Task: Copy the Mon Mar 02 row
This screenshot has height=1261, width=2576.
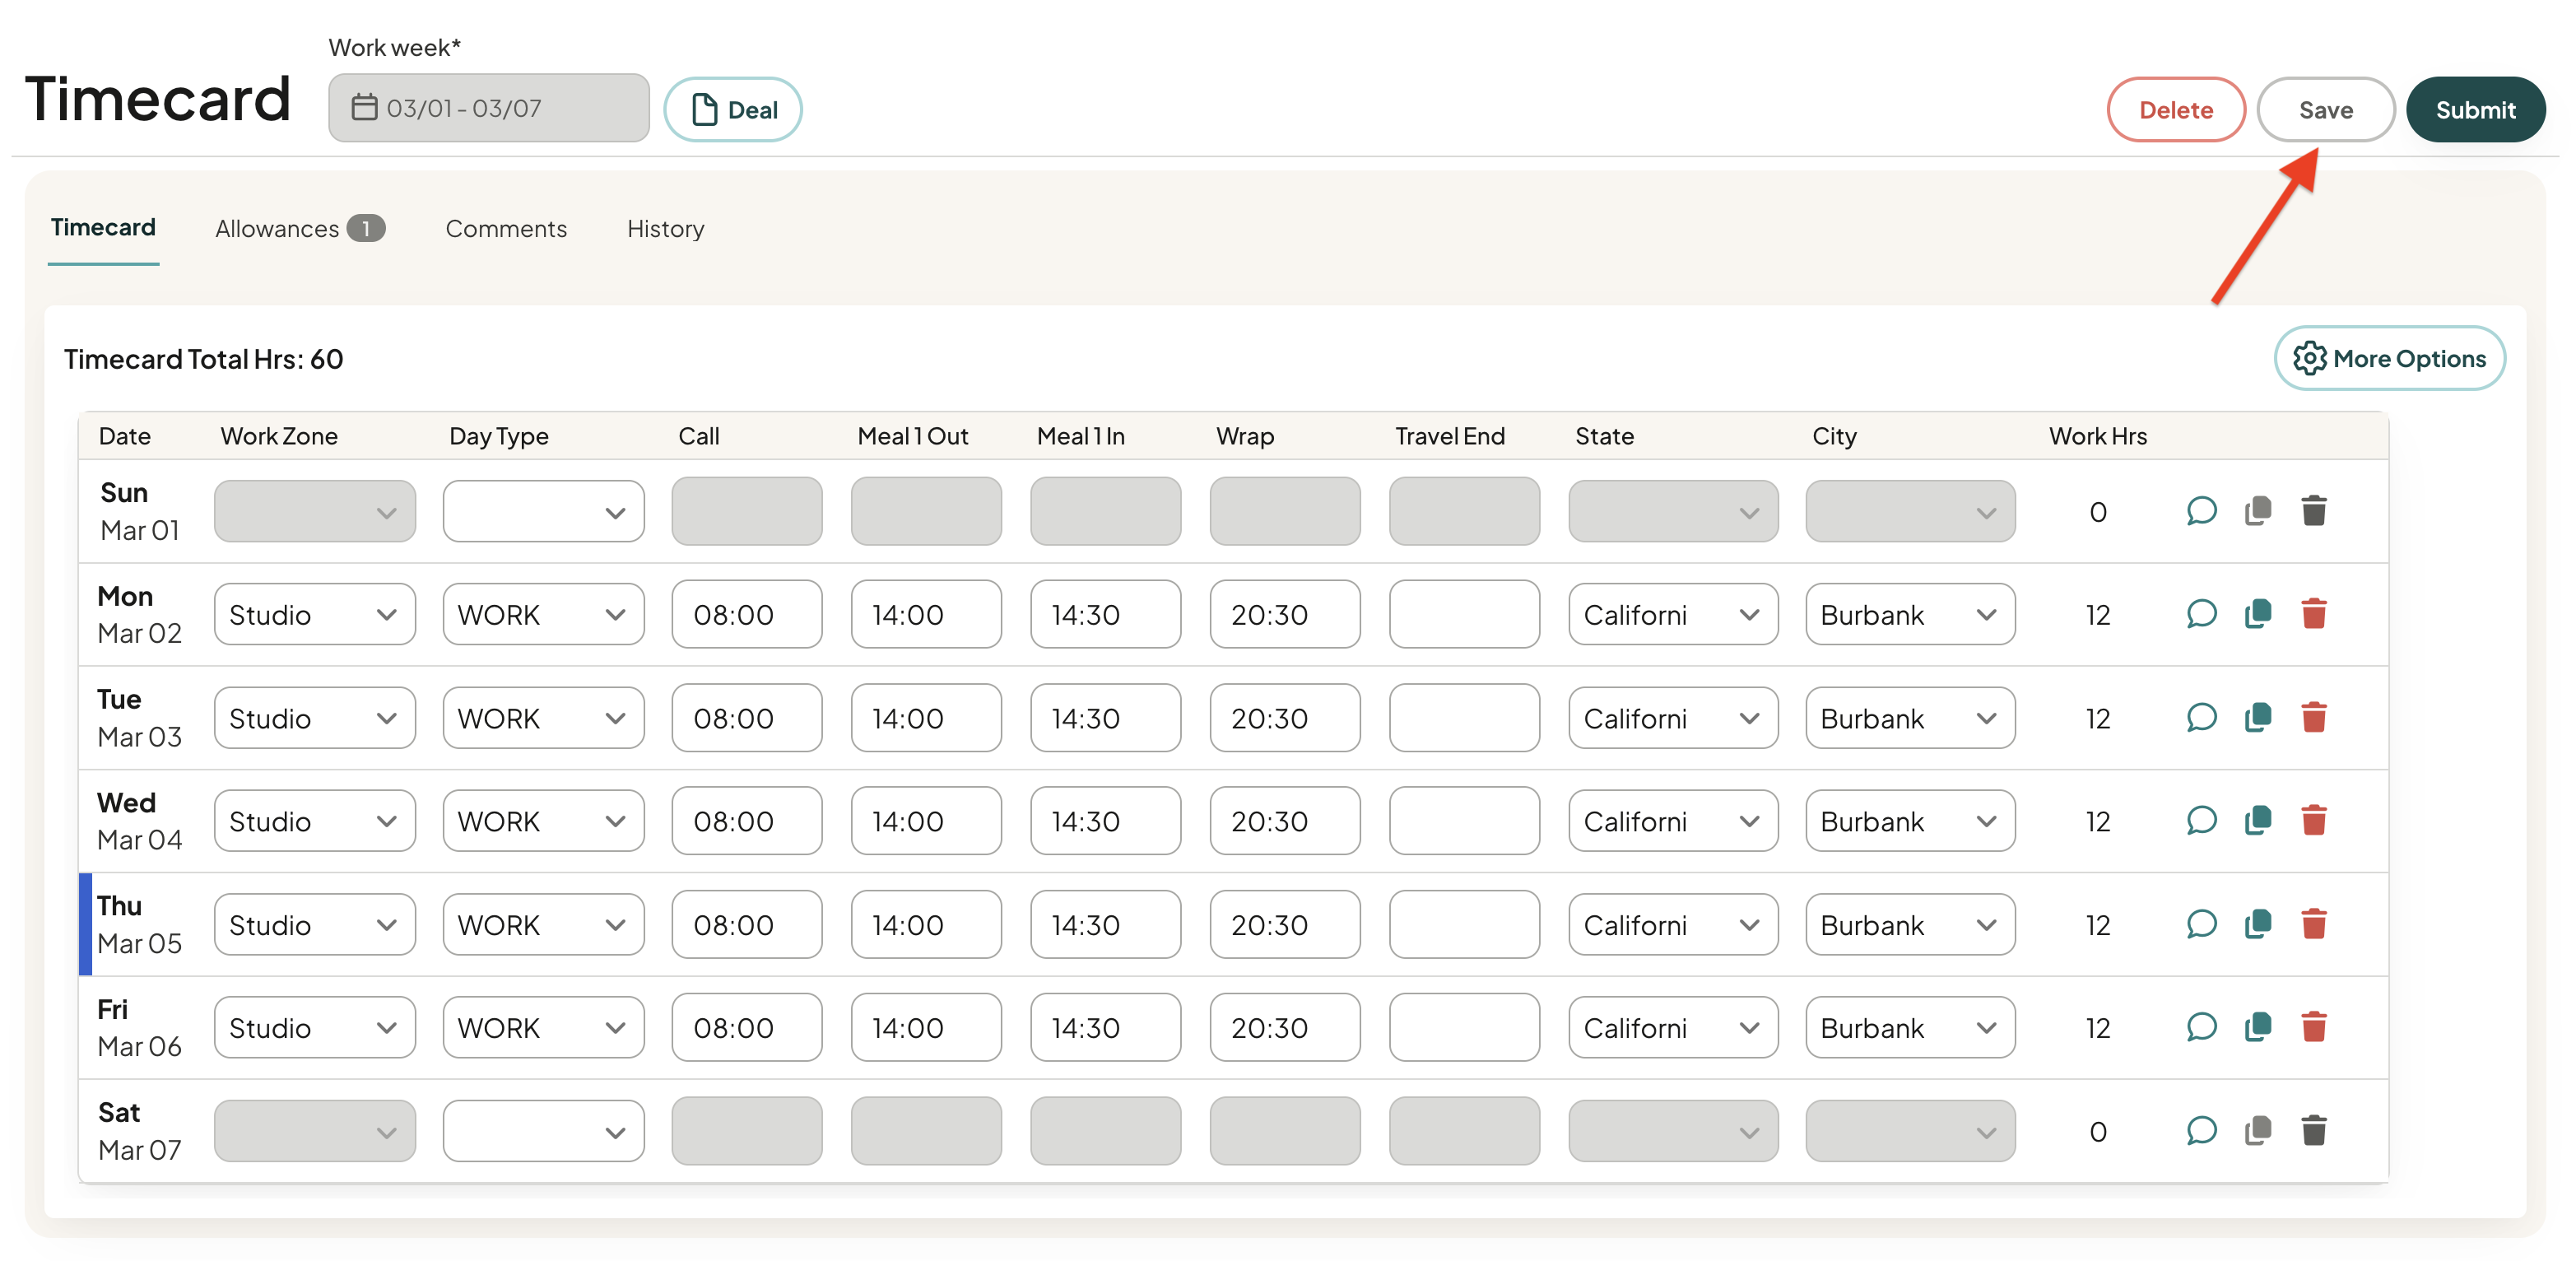Action: click(2258, 614)
